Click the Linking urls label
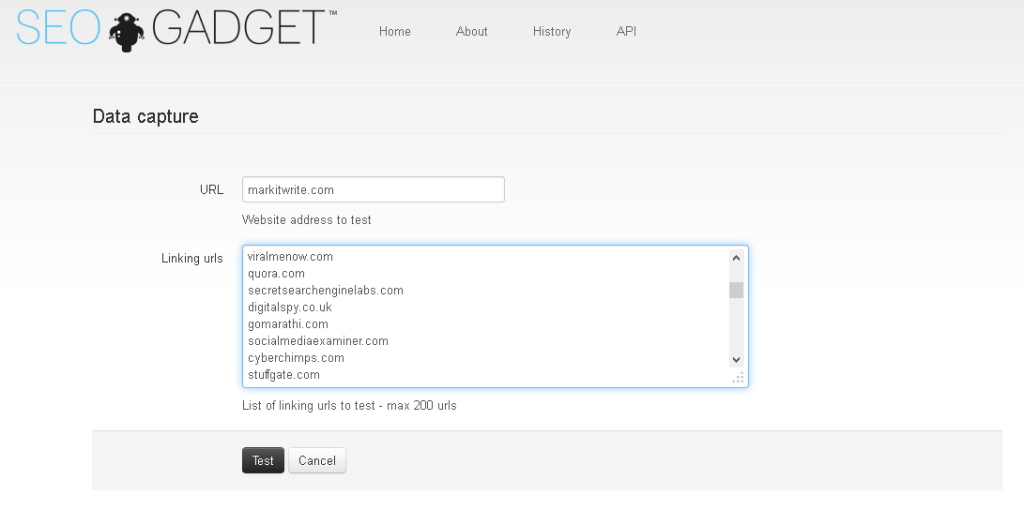 [192, 259]
